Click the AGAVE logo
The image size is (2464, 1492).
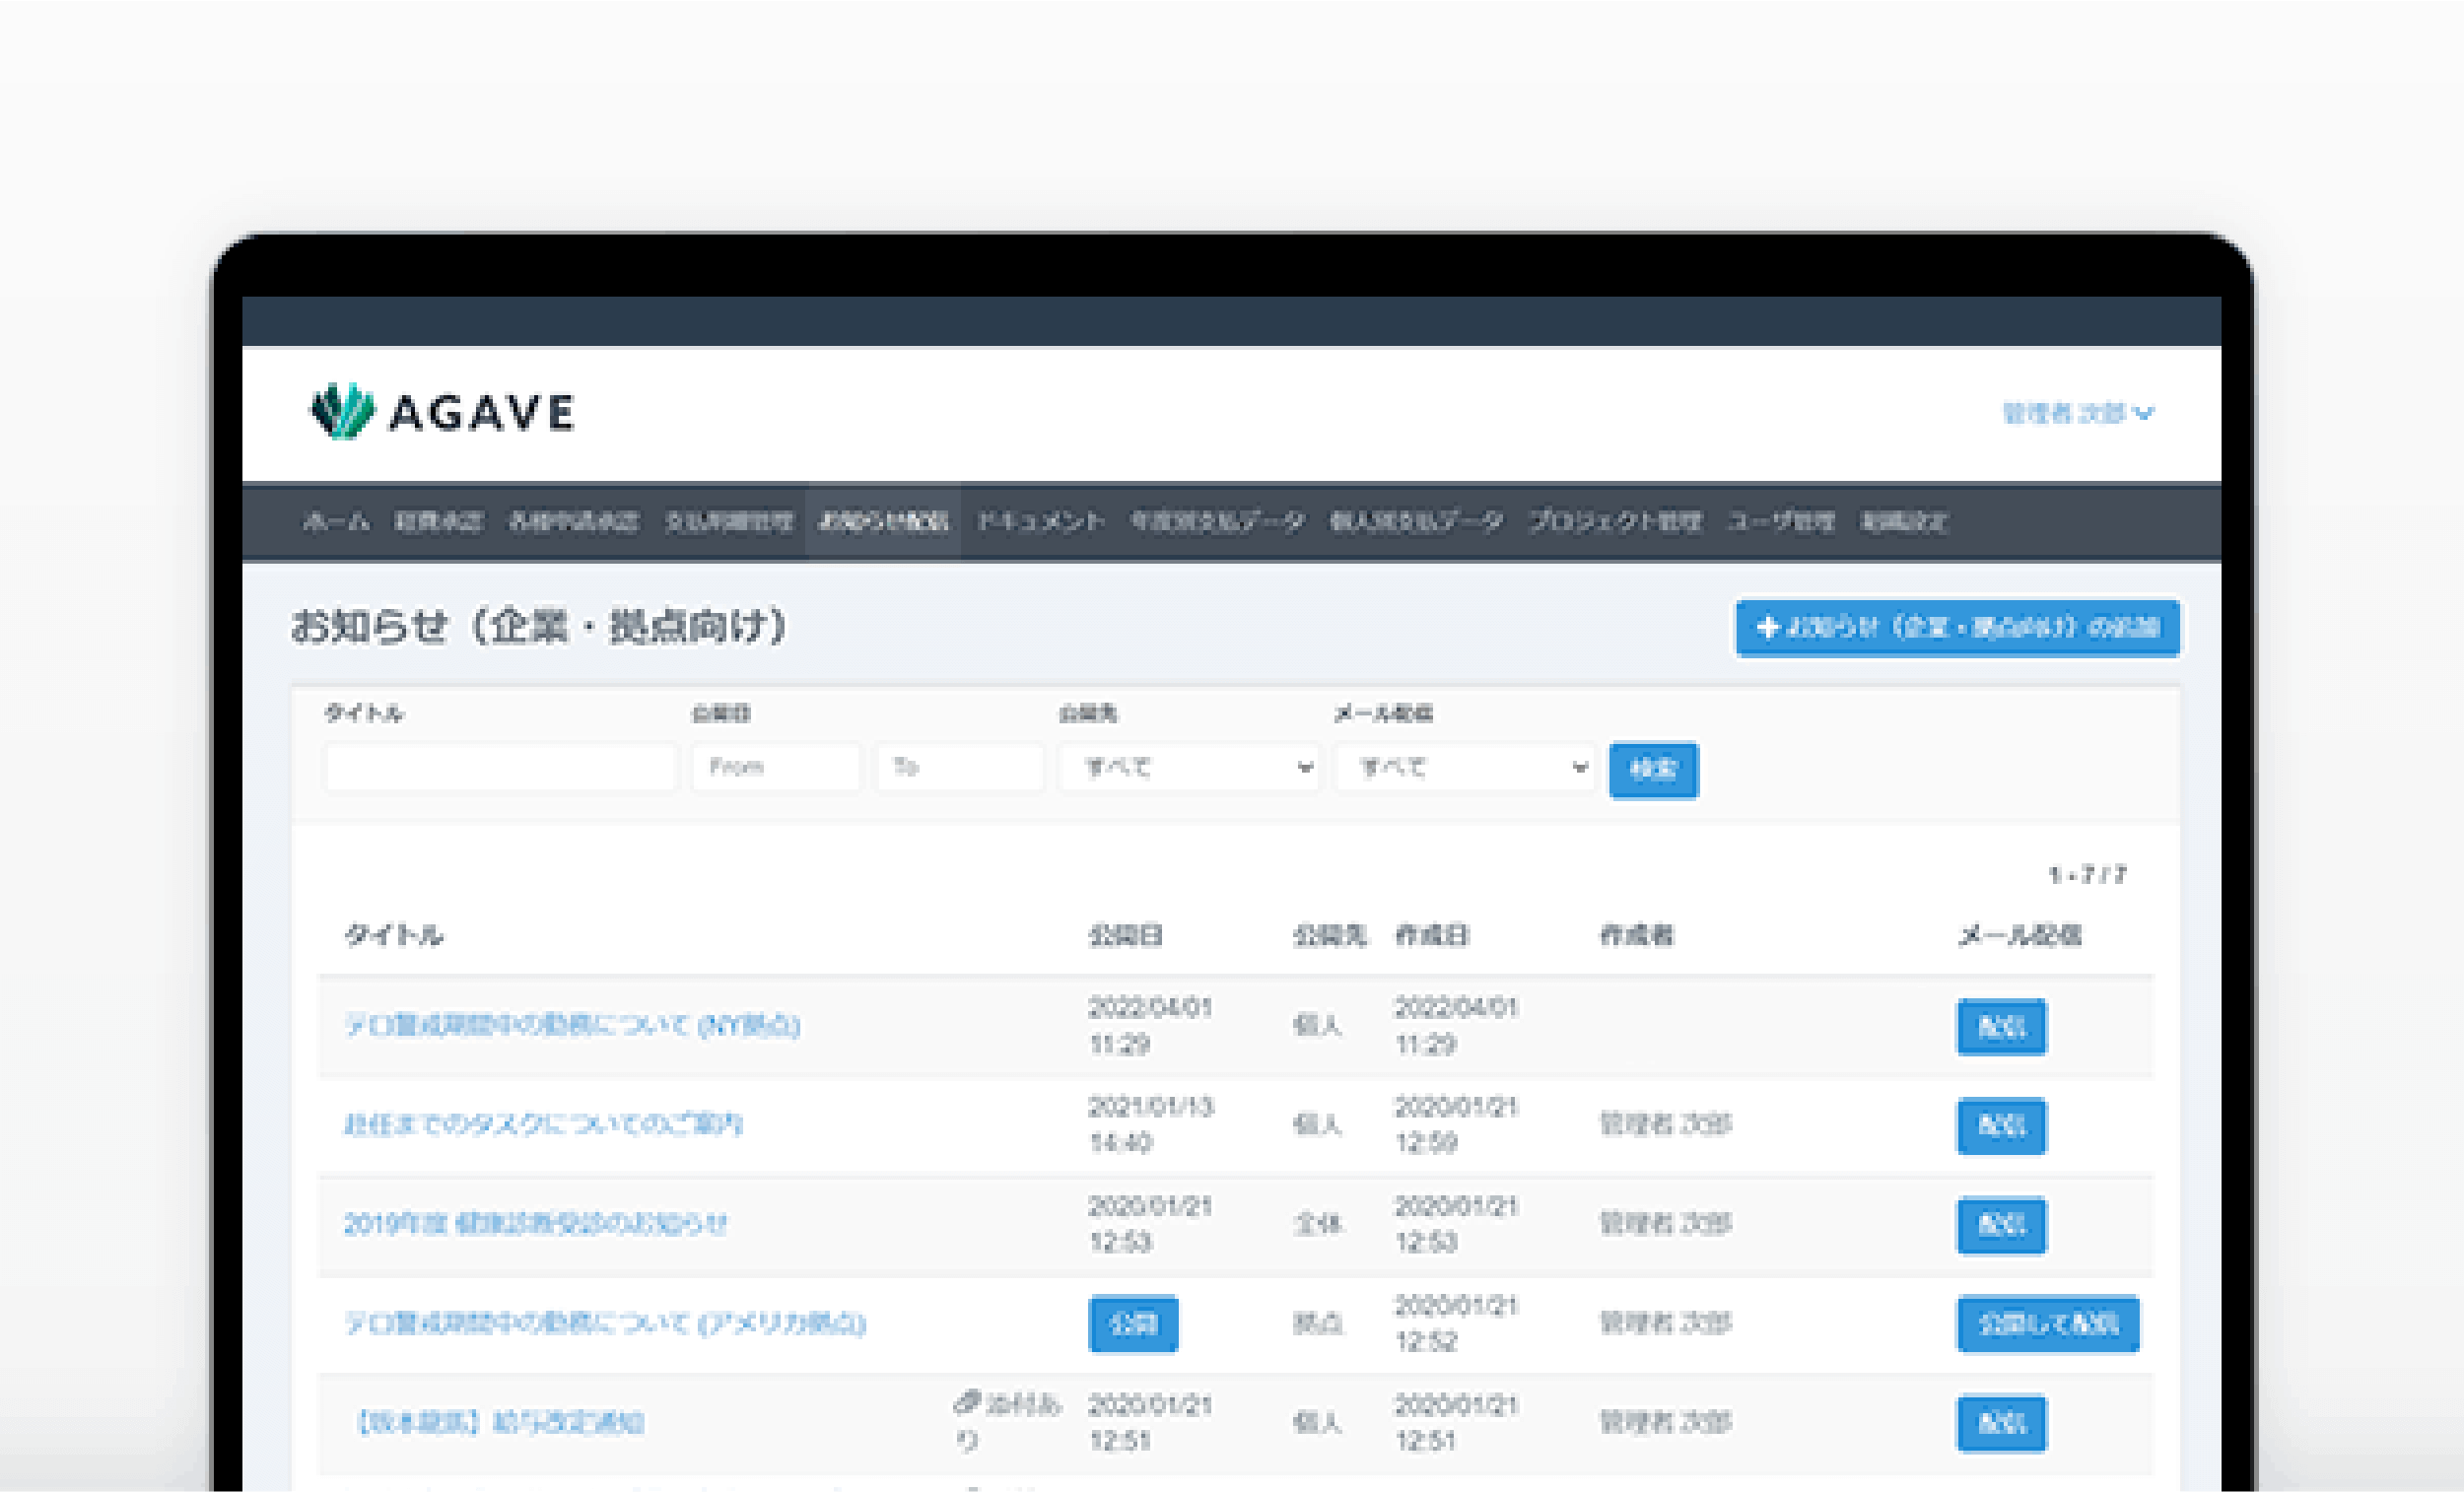(442, 411)
